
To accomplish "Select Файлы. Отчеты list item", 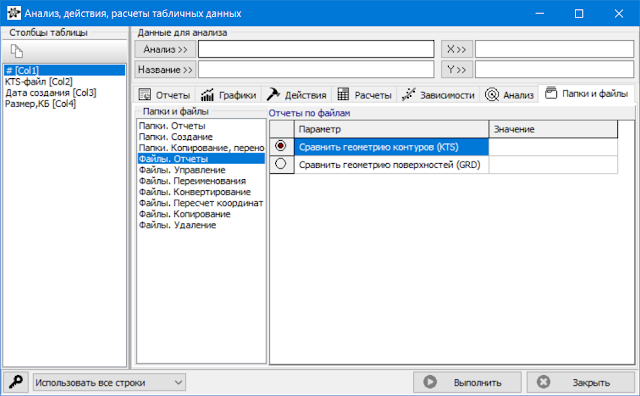I will (x=201, y=159).
